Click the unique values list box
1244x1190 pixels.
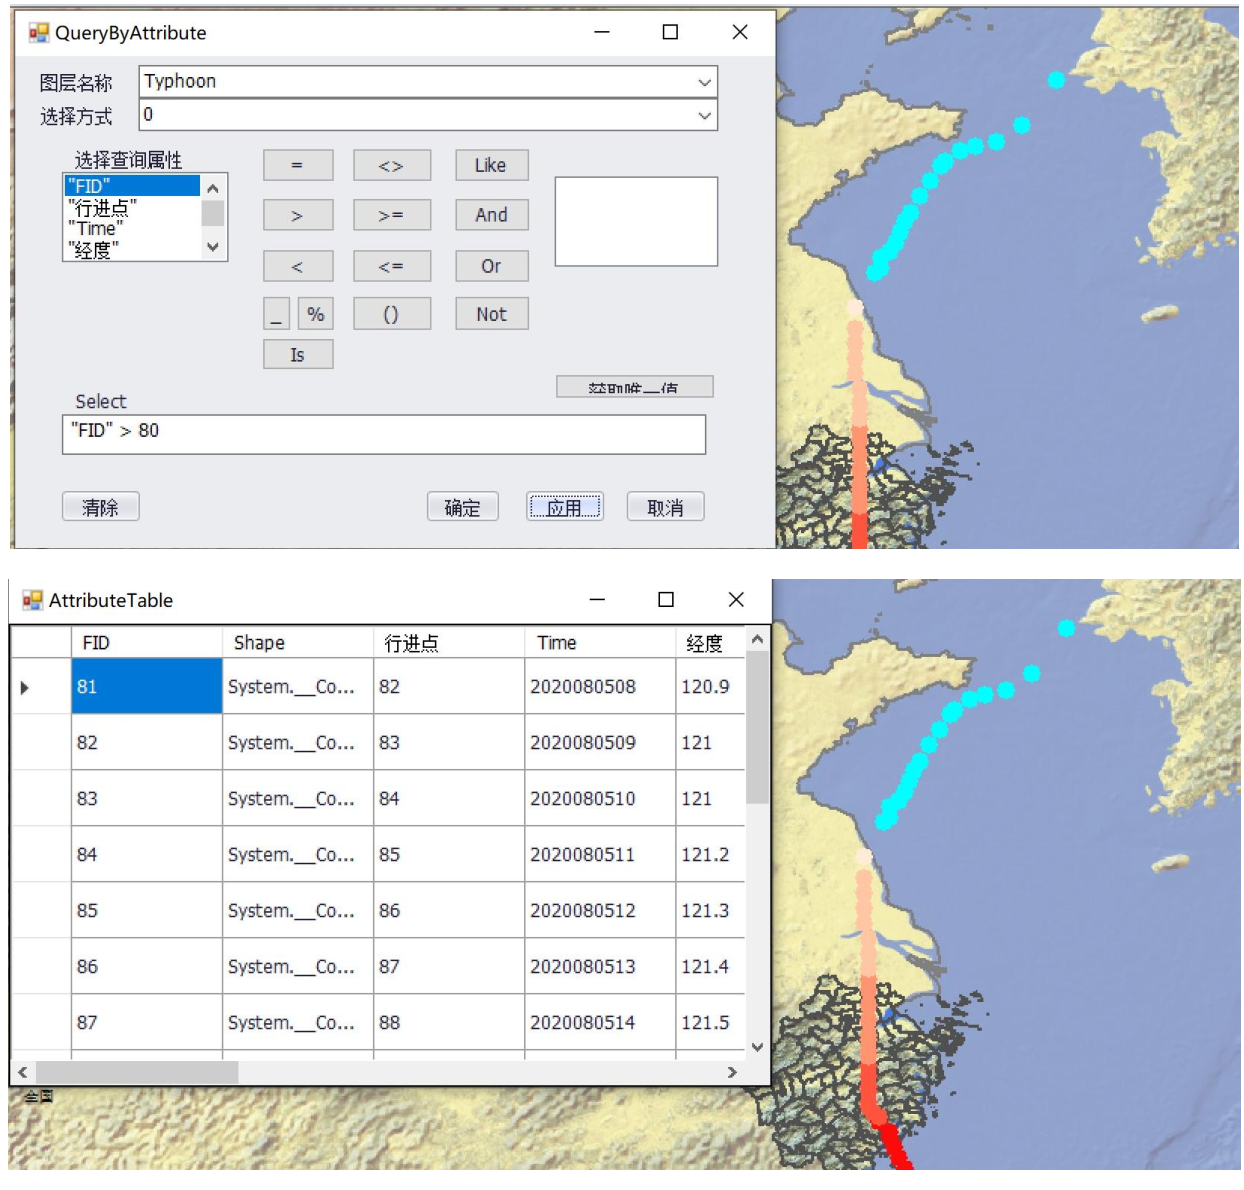pos(636,222)
